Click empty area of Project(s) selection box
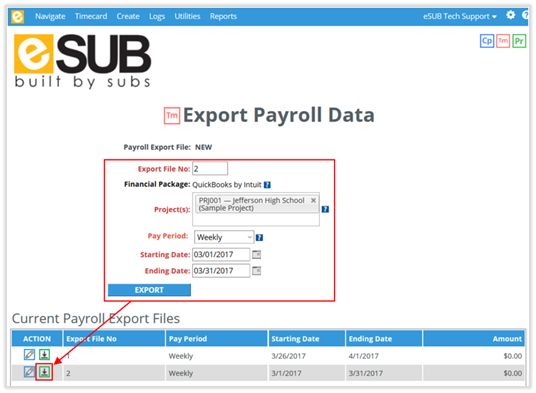The width and height of the screenshot is (536, 393). pos(256,219)
